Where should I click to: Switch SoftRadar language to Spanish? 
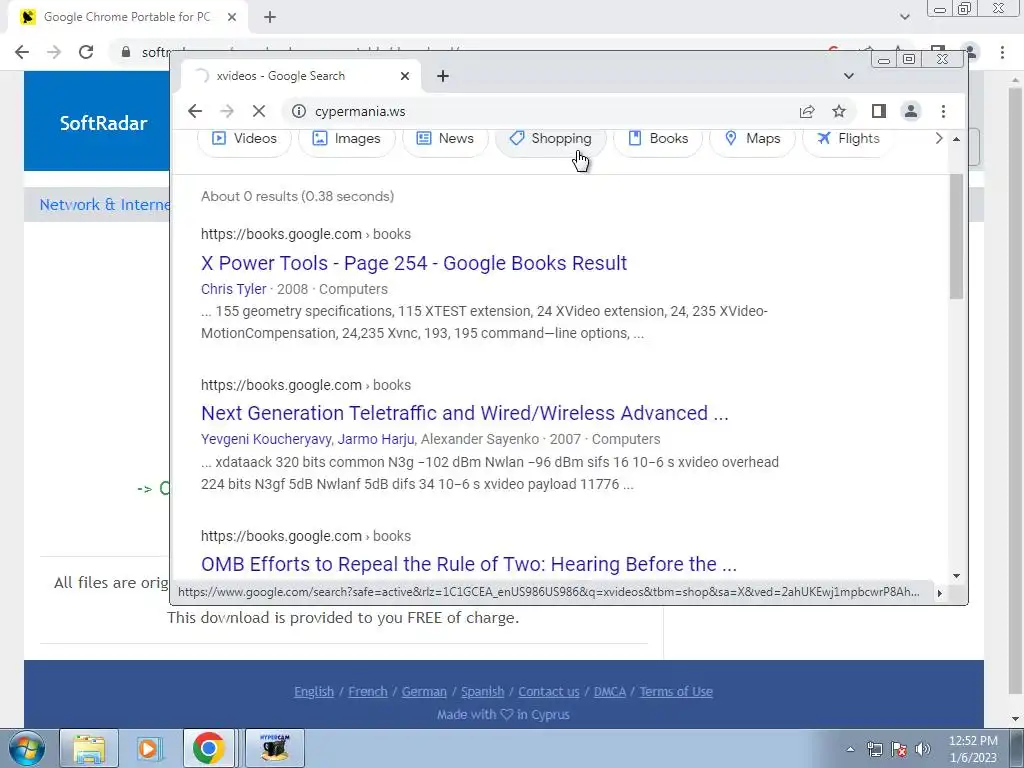(483, 692)
